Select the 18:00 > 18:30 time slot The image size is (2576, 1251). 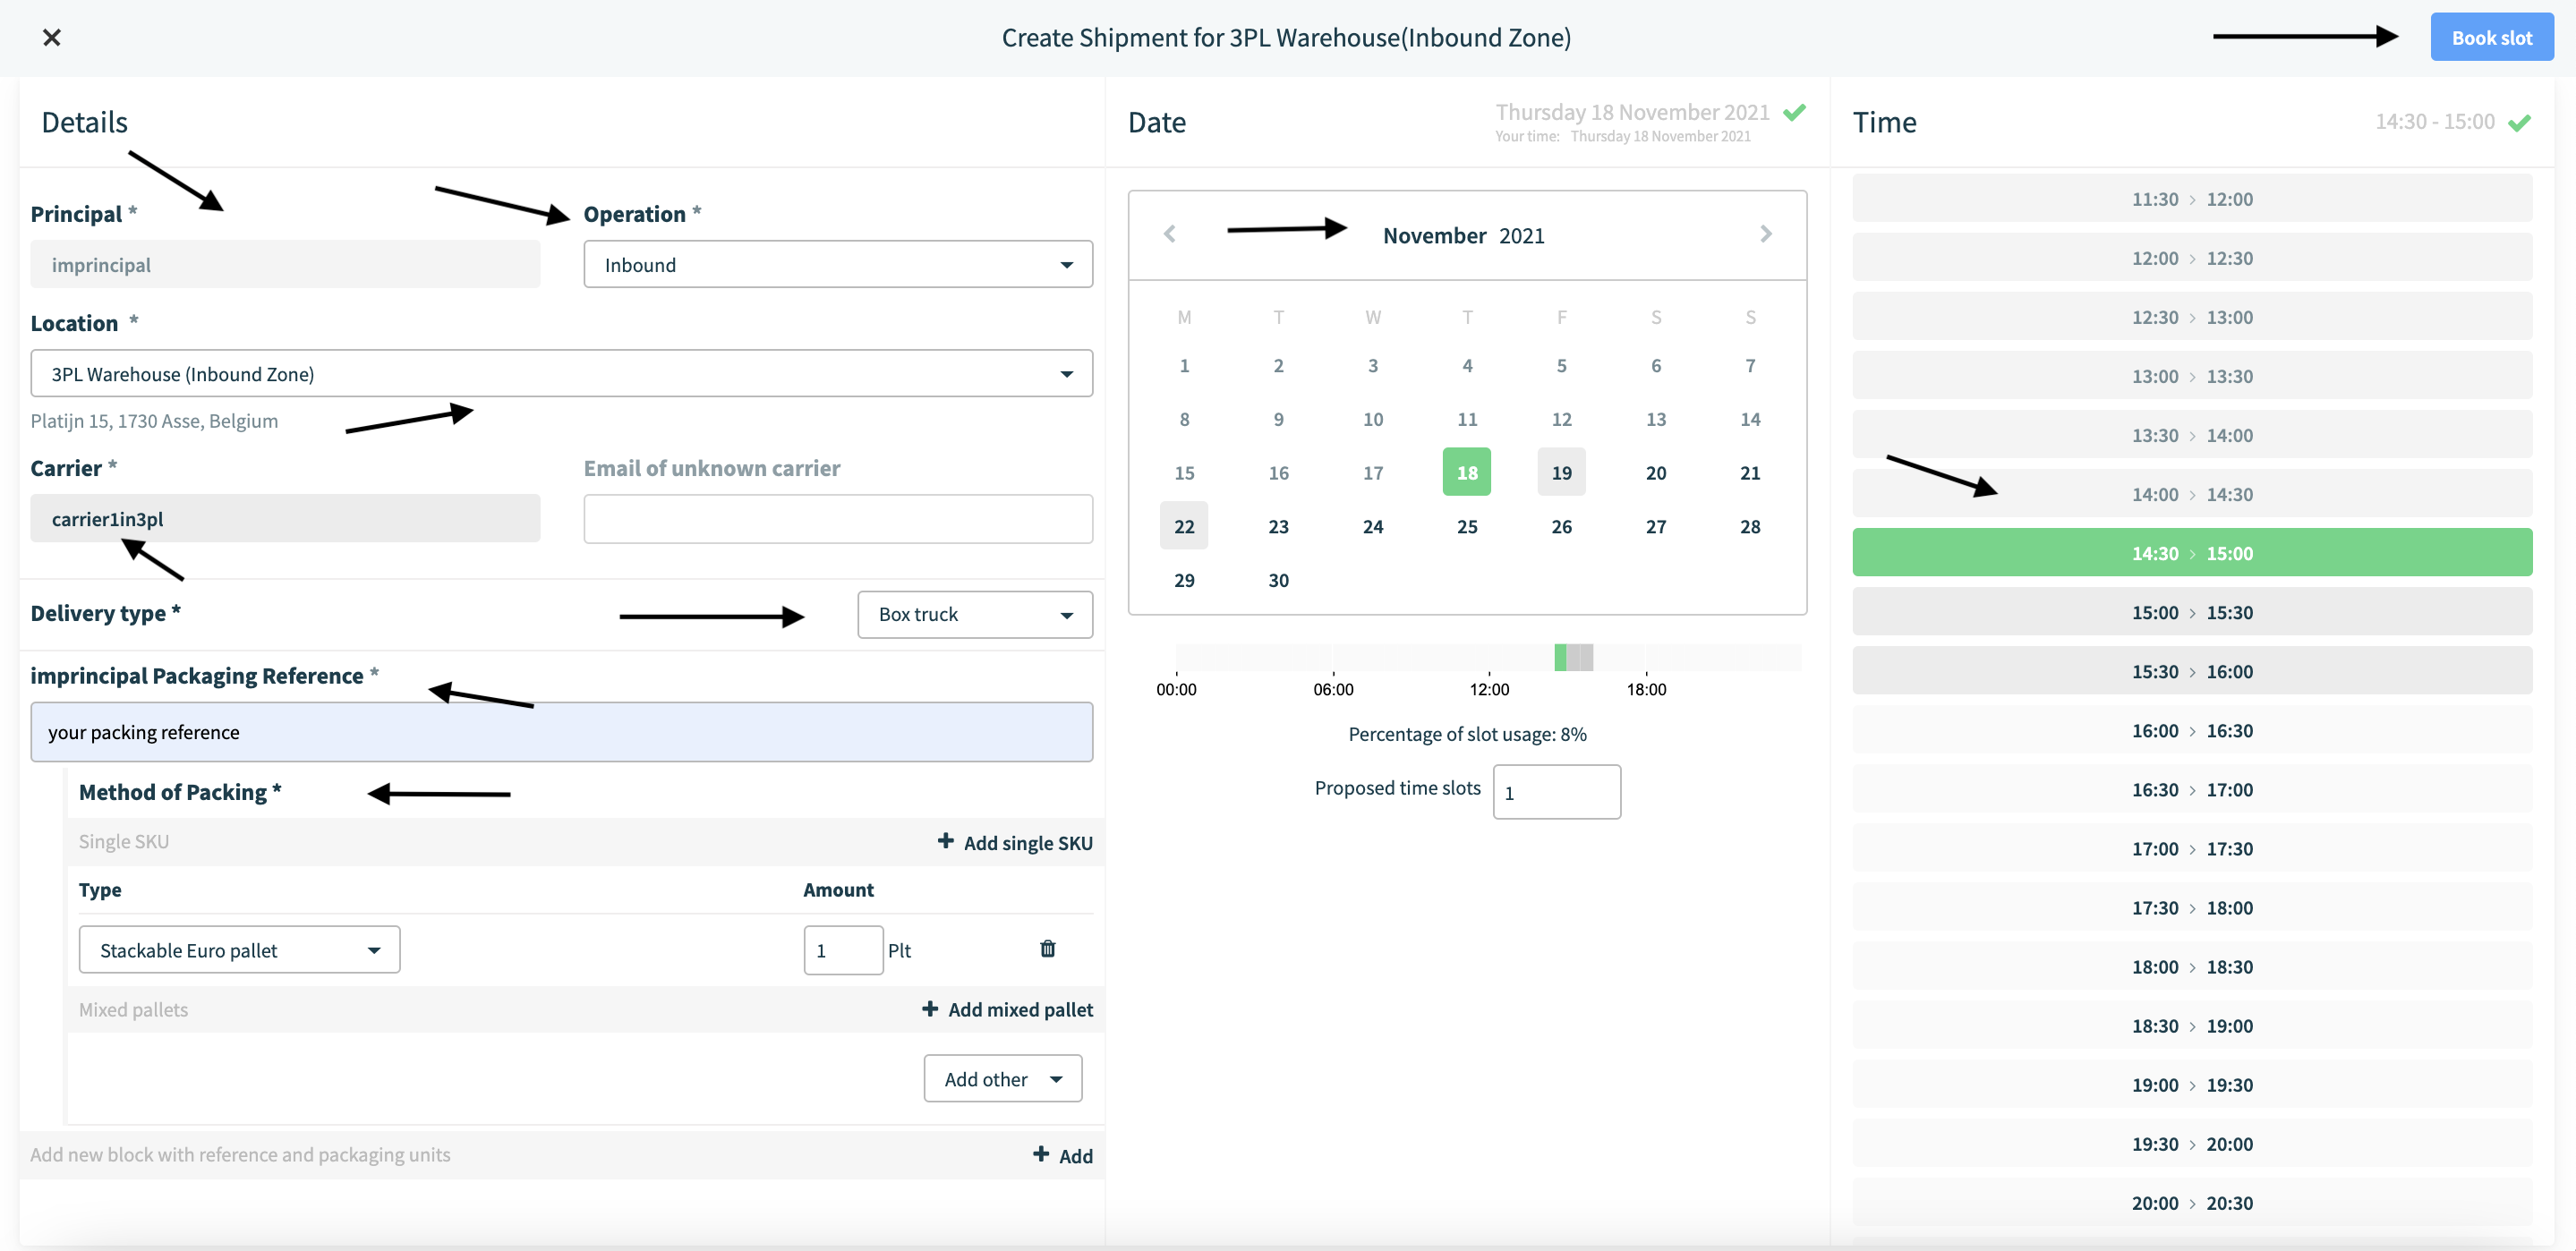pos(2192,965)
